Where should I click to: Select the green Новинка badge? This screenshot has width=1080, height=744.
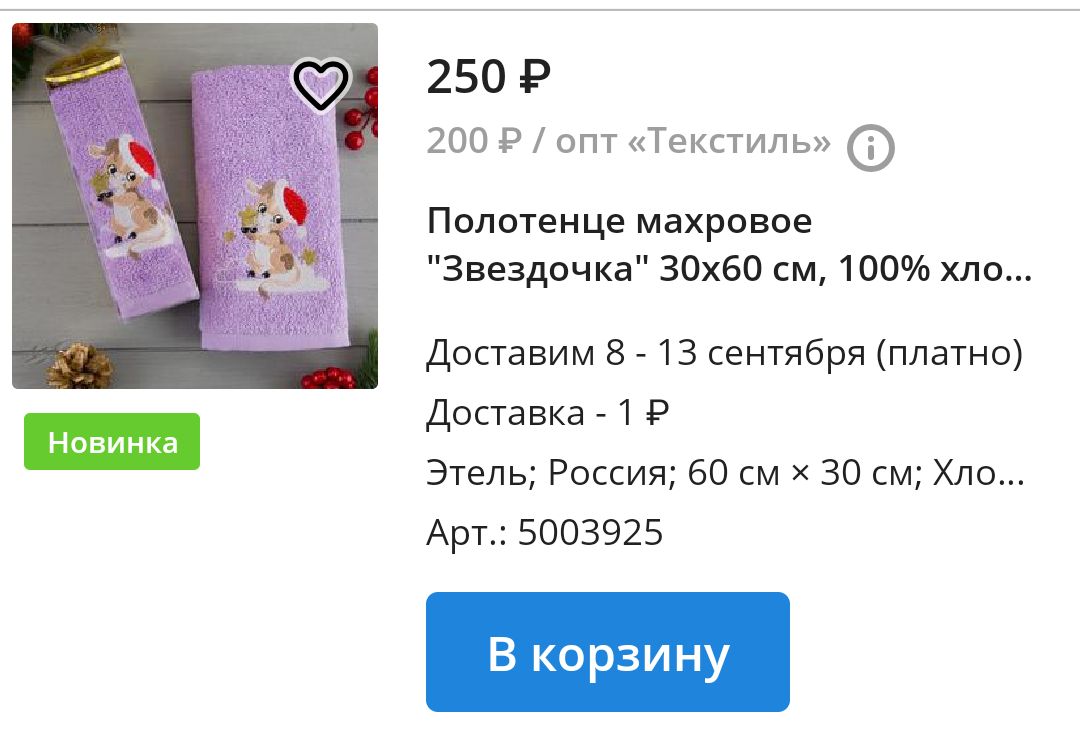112,442
